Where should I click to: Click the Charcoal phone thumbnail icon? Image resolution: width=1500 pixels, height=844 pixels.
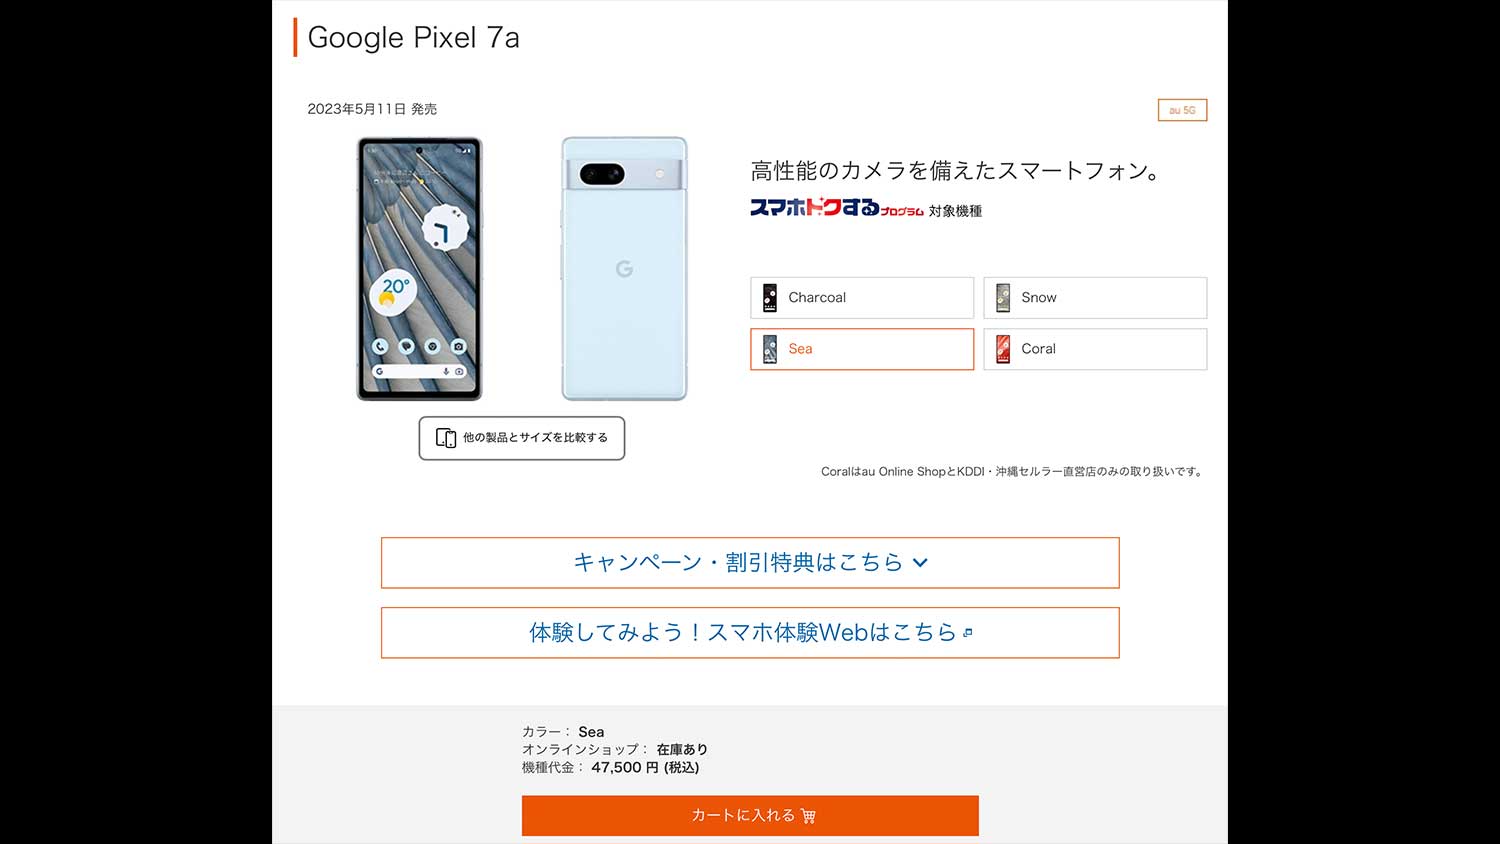[x=770, y=298]
